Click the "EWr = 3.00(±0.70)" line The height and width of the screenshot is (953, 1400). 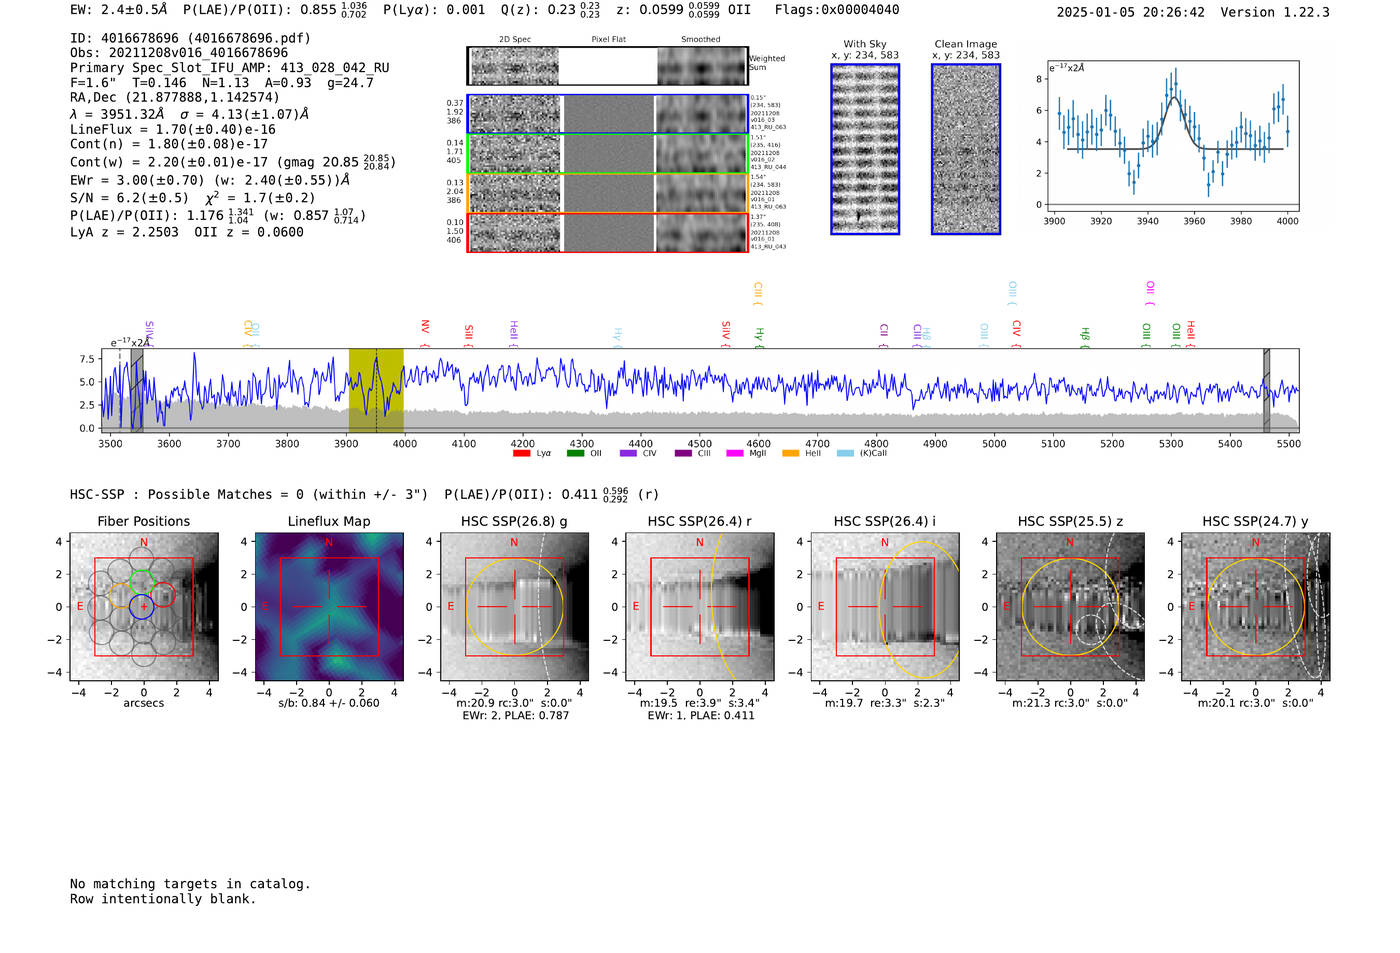(210, 181)
